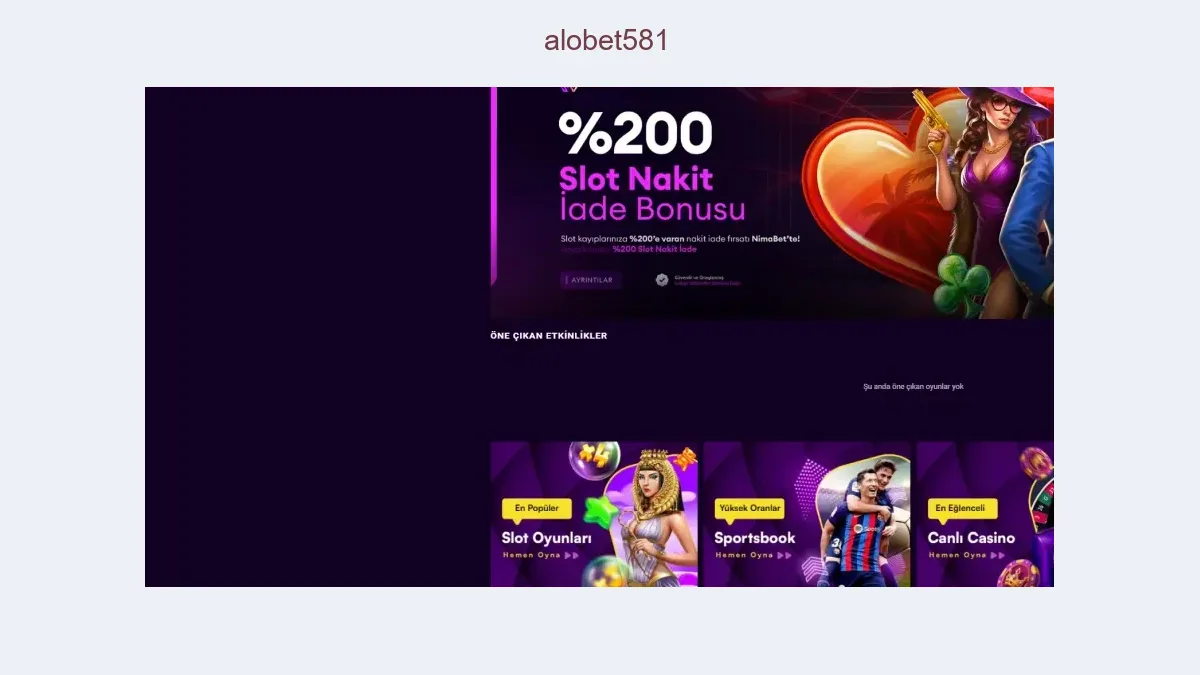Viewport: 1200px width, 675px height.
Task: Click the golden pistol in banner
Action: click(x=936, y=121)
